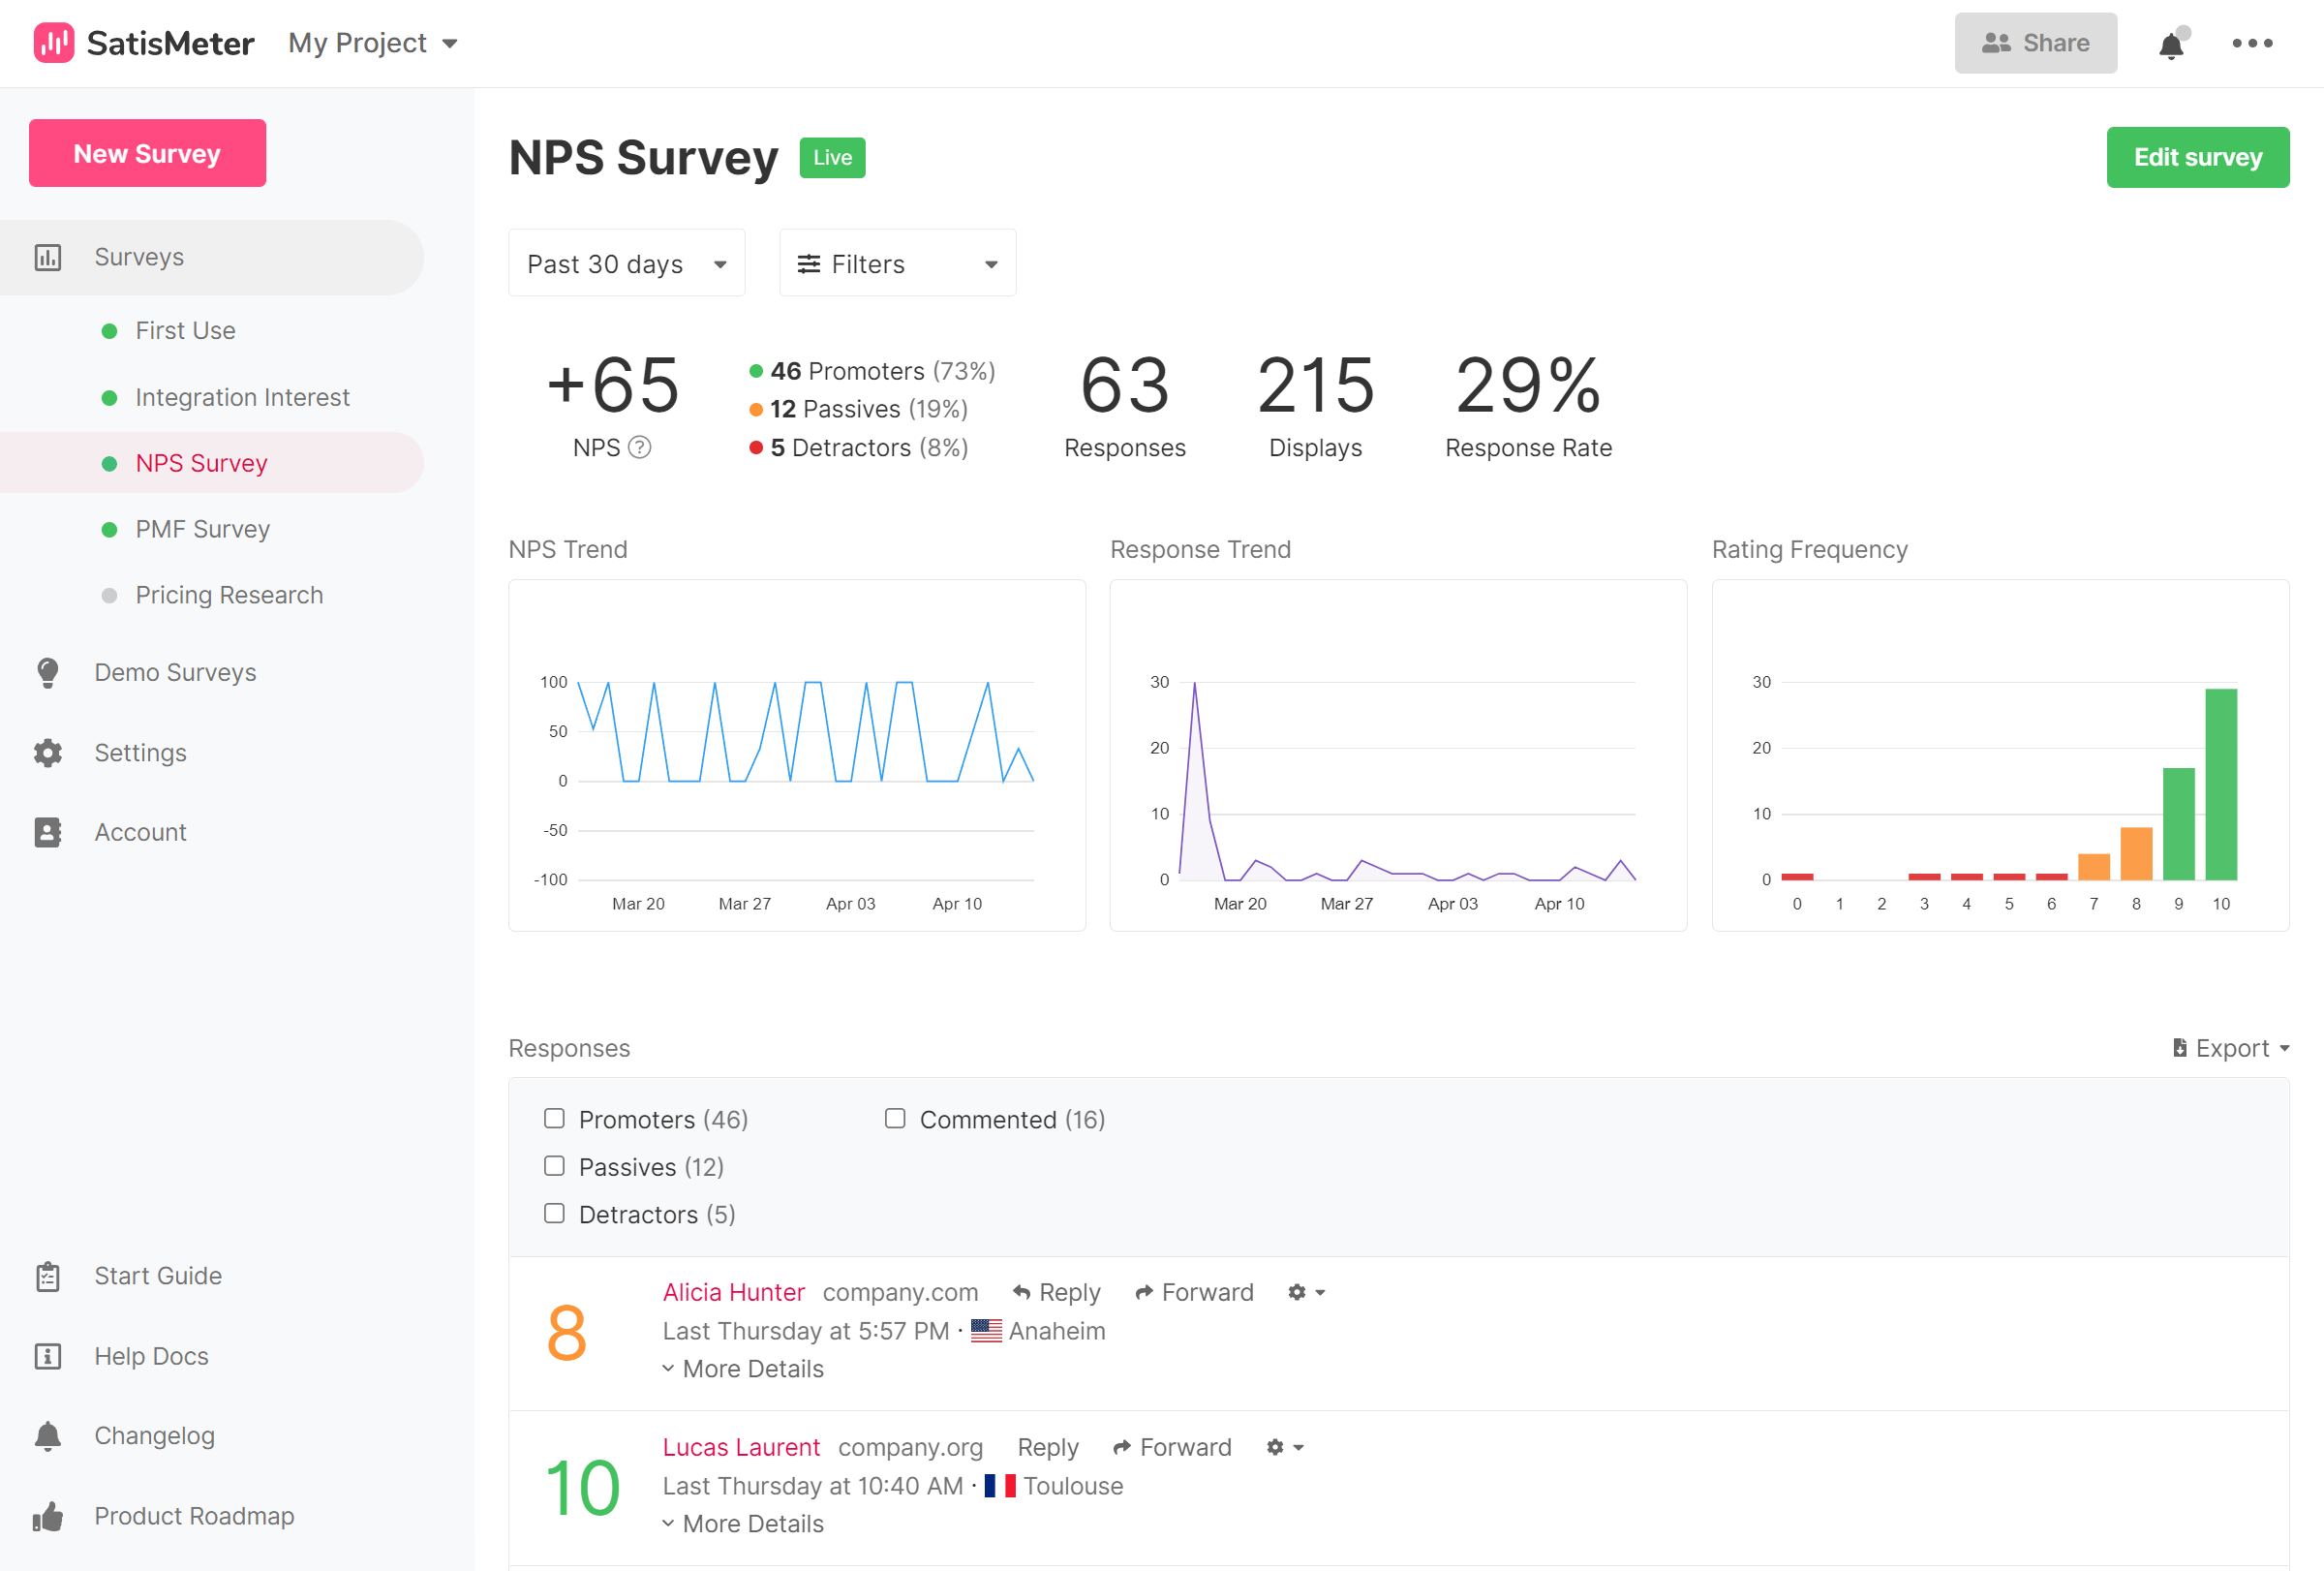The width and height of the screenshot is (2324, 1571).
Task: Click the Surveys sidebar icon
Action: (x=49, y=256)
